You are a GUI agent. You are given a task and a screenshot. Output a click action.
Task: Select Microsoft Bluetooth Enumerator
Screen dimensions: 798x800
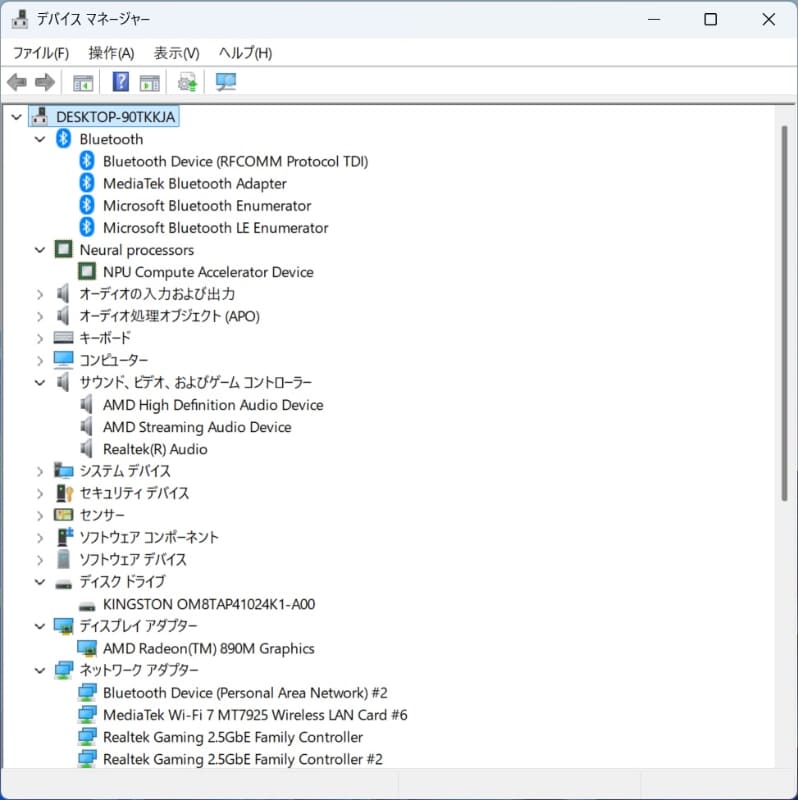207,206
